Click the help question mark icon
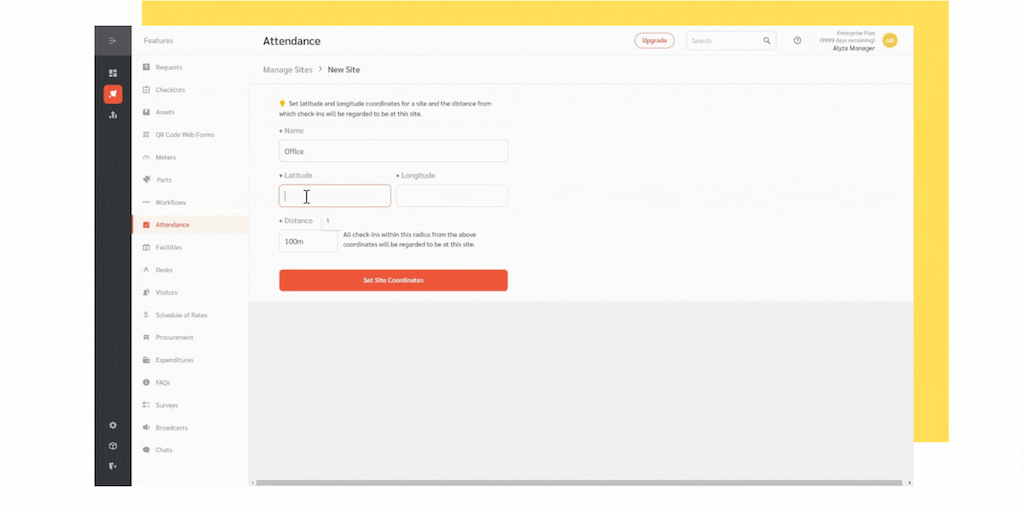This screenshot has width=1024, height=512. click(797, 40)
